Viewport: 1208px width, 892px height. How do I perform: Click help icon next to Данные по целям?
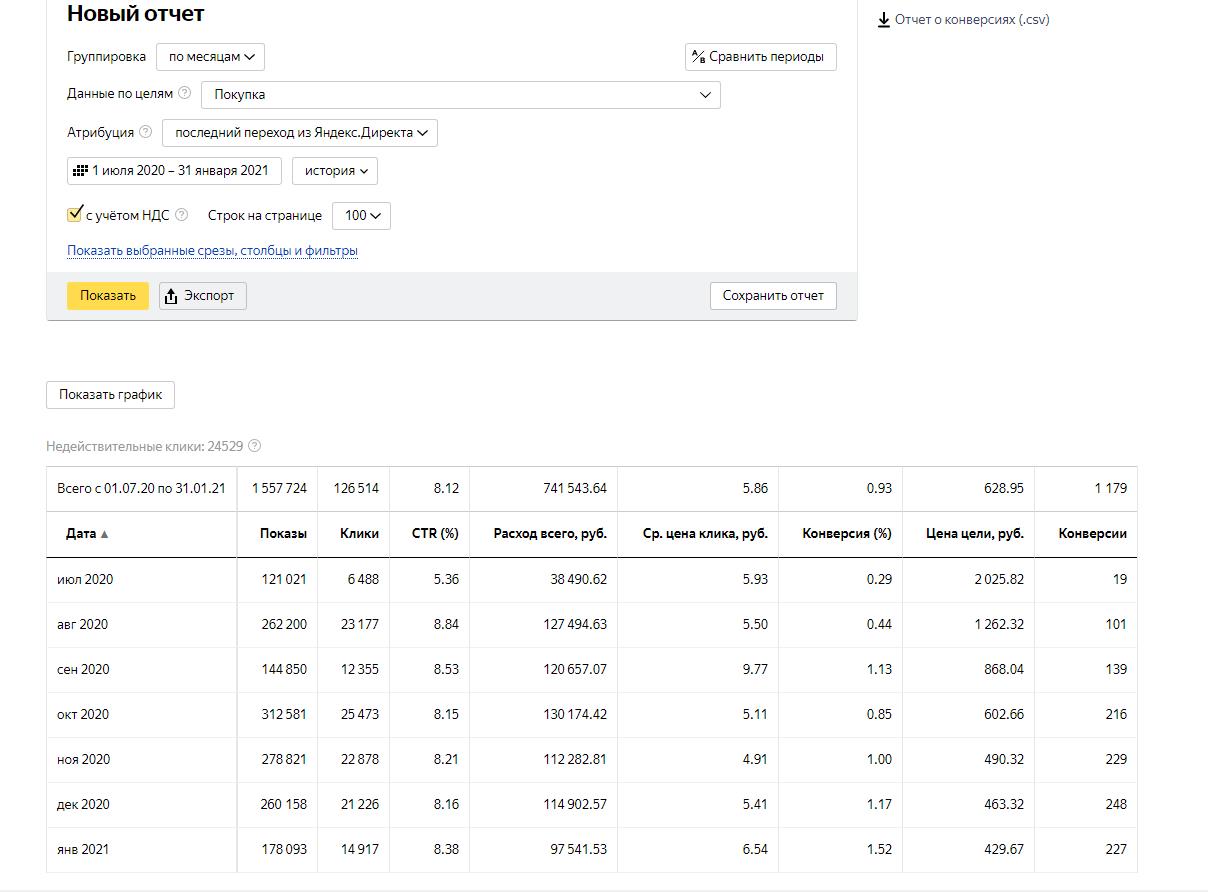(x=184, y=94)
